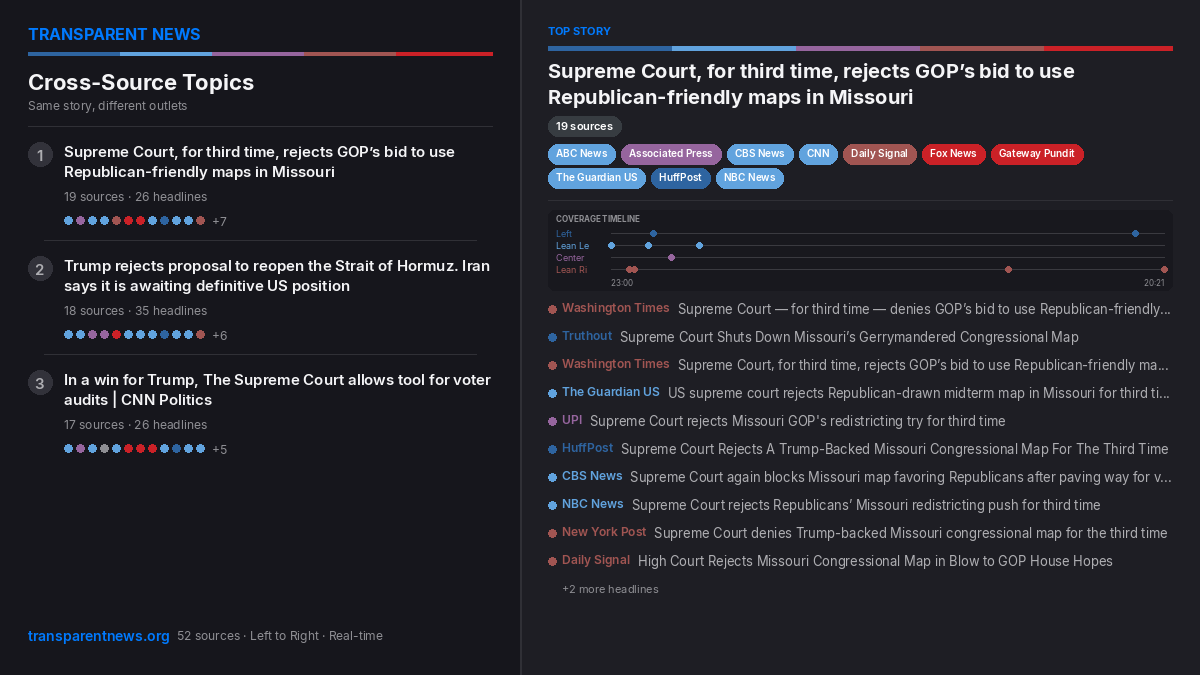Image resolution: width=1200 pixels, height=675 pixels.
Task: Open Washington Times headline 'denies GOP's bid'
Action: click(924, 309)
